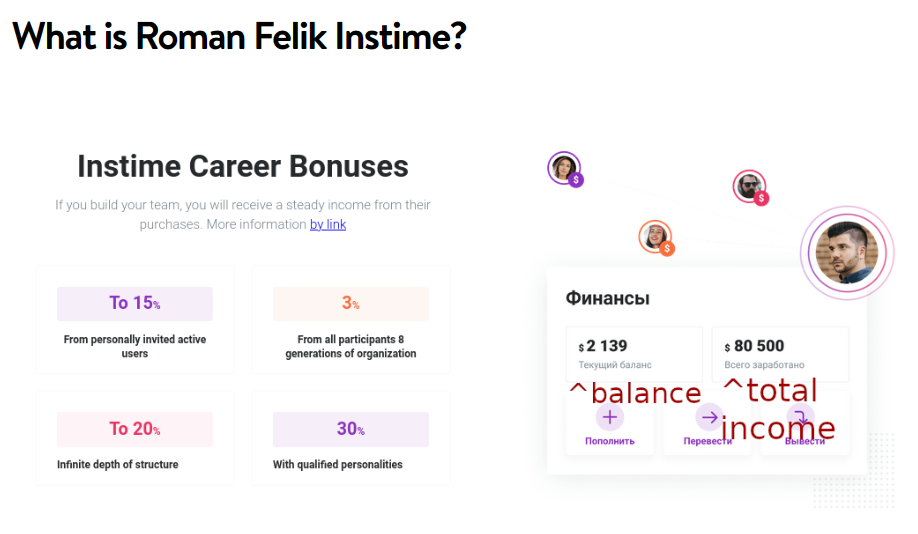Click the purple '30%' badge
Screen dimensions: 918x534
[x=351, y=429]
